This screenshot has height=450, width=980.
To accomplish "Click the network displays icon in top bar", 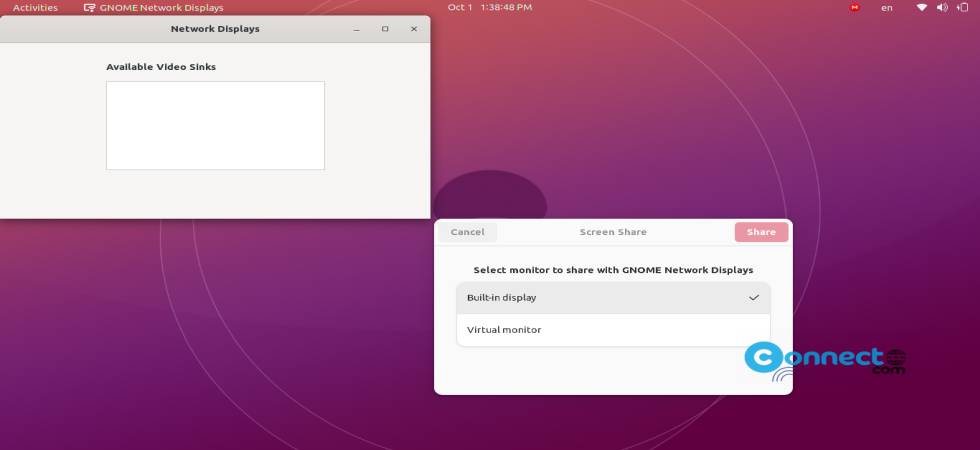I will click(x=89, y=8).
